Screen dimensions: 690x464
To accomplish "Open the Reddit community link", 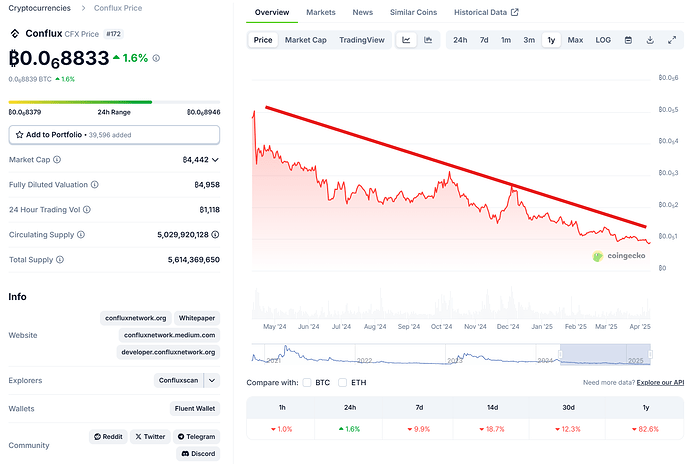I will (108, 437).
